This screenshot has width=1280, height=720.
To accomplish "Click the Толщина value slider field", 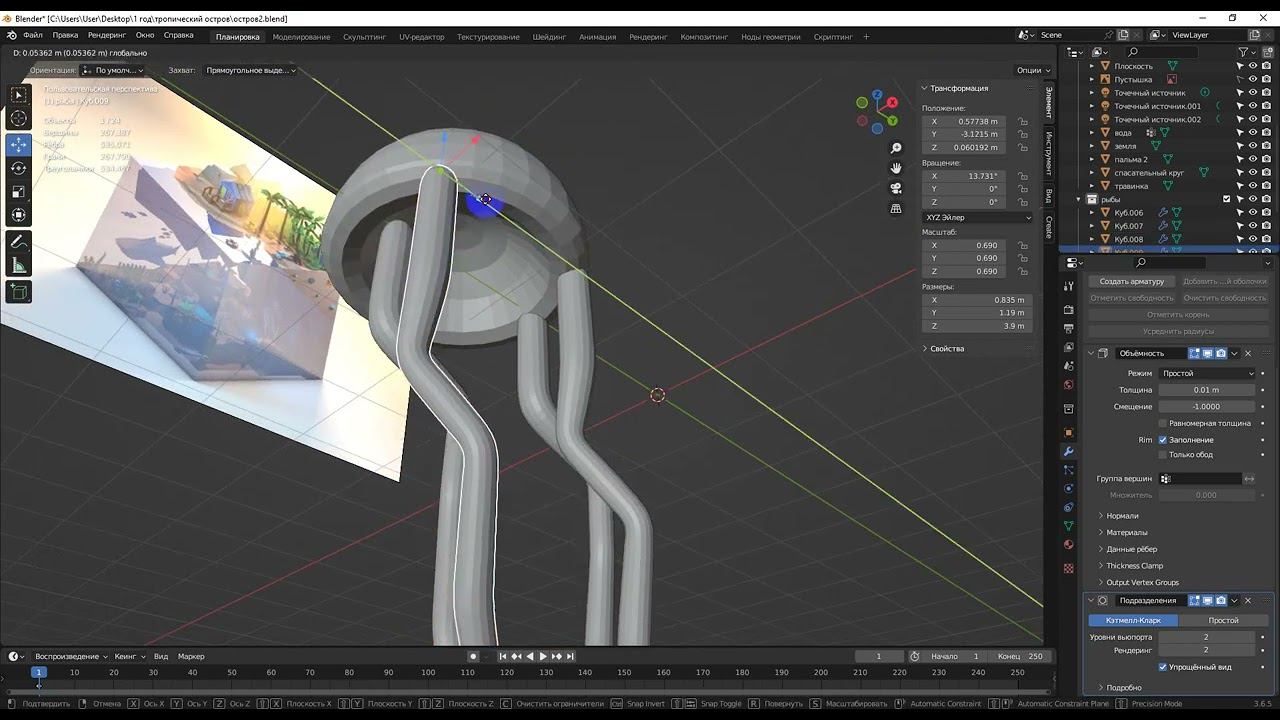I will point(1206,390).
